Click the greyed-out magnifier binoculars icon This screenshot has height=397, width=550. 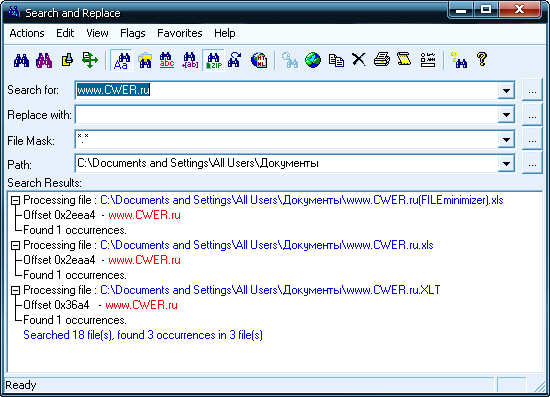tap(290, 60)
